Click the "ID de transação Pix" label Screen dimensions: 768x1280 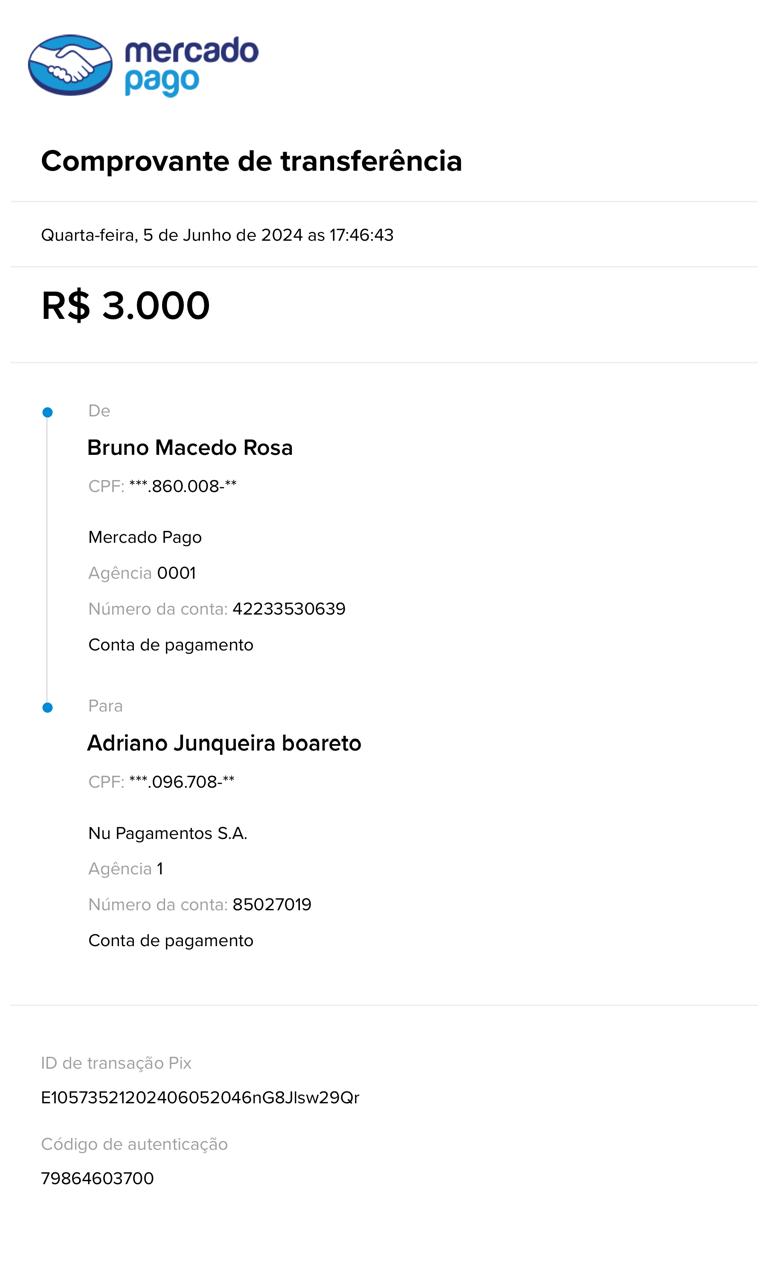(x=116, y=1063)
